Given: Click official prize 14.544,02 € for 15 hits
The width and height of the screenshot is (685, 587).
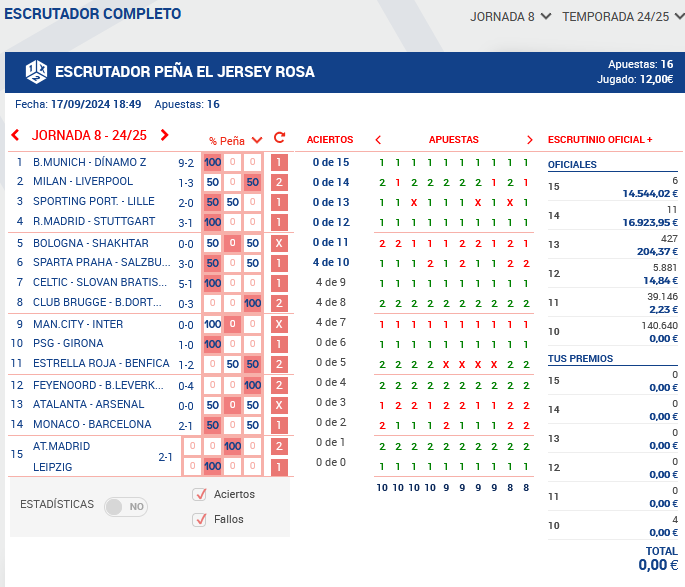Looking at the screenshot, I should point(650,193).
